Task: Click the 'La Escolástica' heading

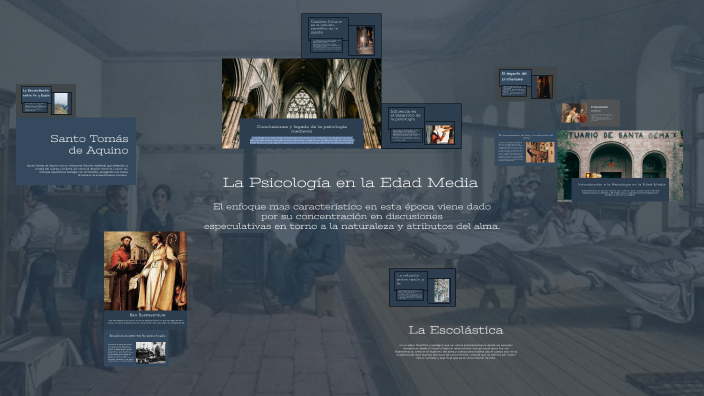Action: (455, 330)
